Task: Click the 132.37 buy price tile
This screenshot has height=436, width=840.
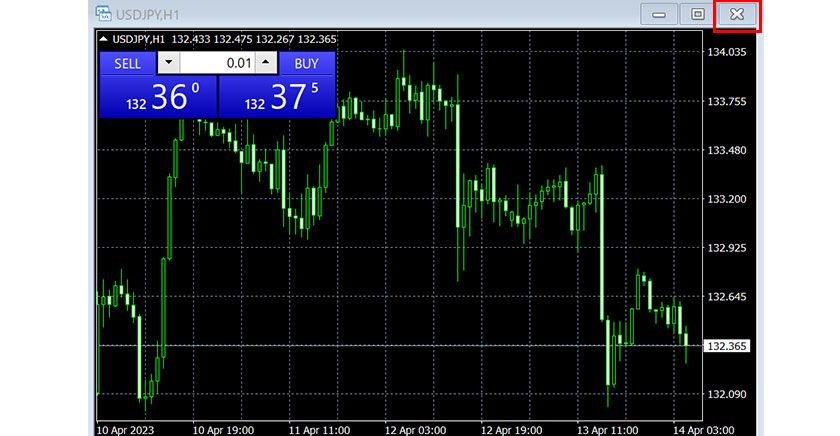Action: coord(277,97)
